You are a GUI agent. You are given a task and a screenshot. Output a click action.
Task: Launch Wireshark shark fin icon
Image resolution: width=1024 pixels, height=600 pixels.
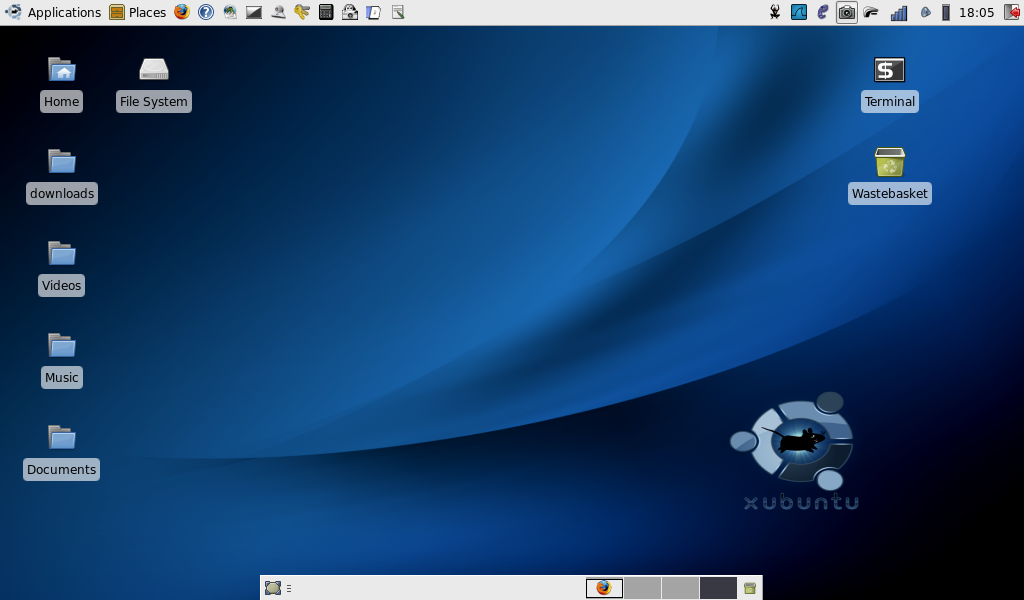pyautogui.click(x=799, y=12)
